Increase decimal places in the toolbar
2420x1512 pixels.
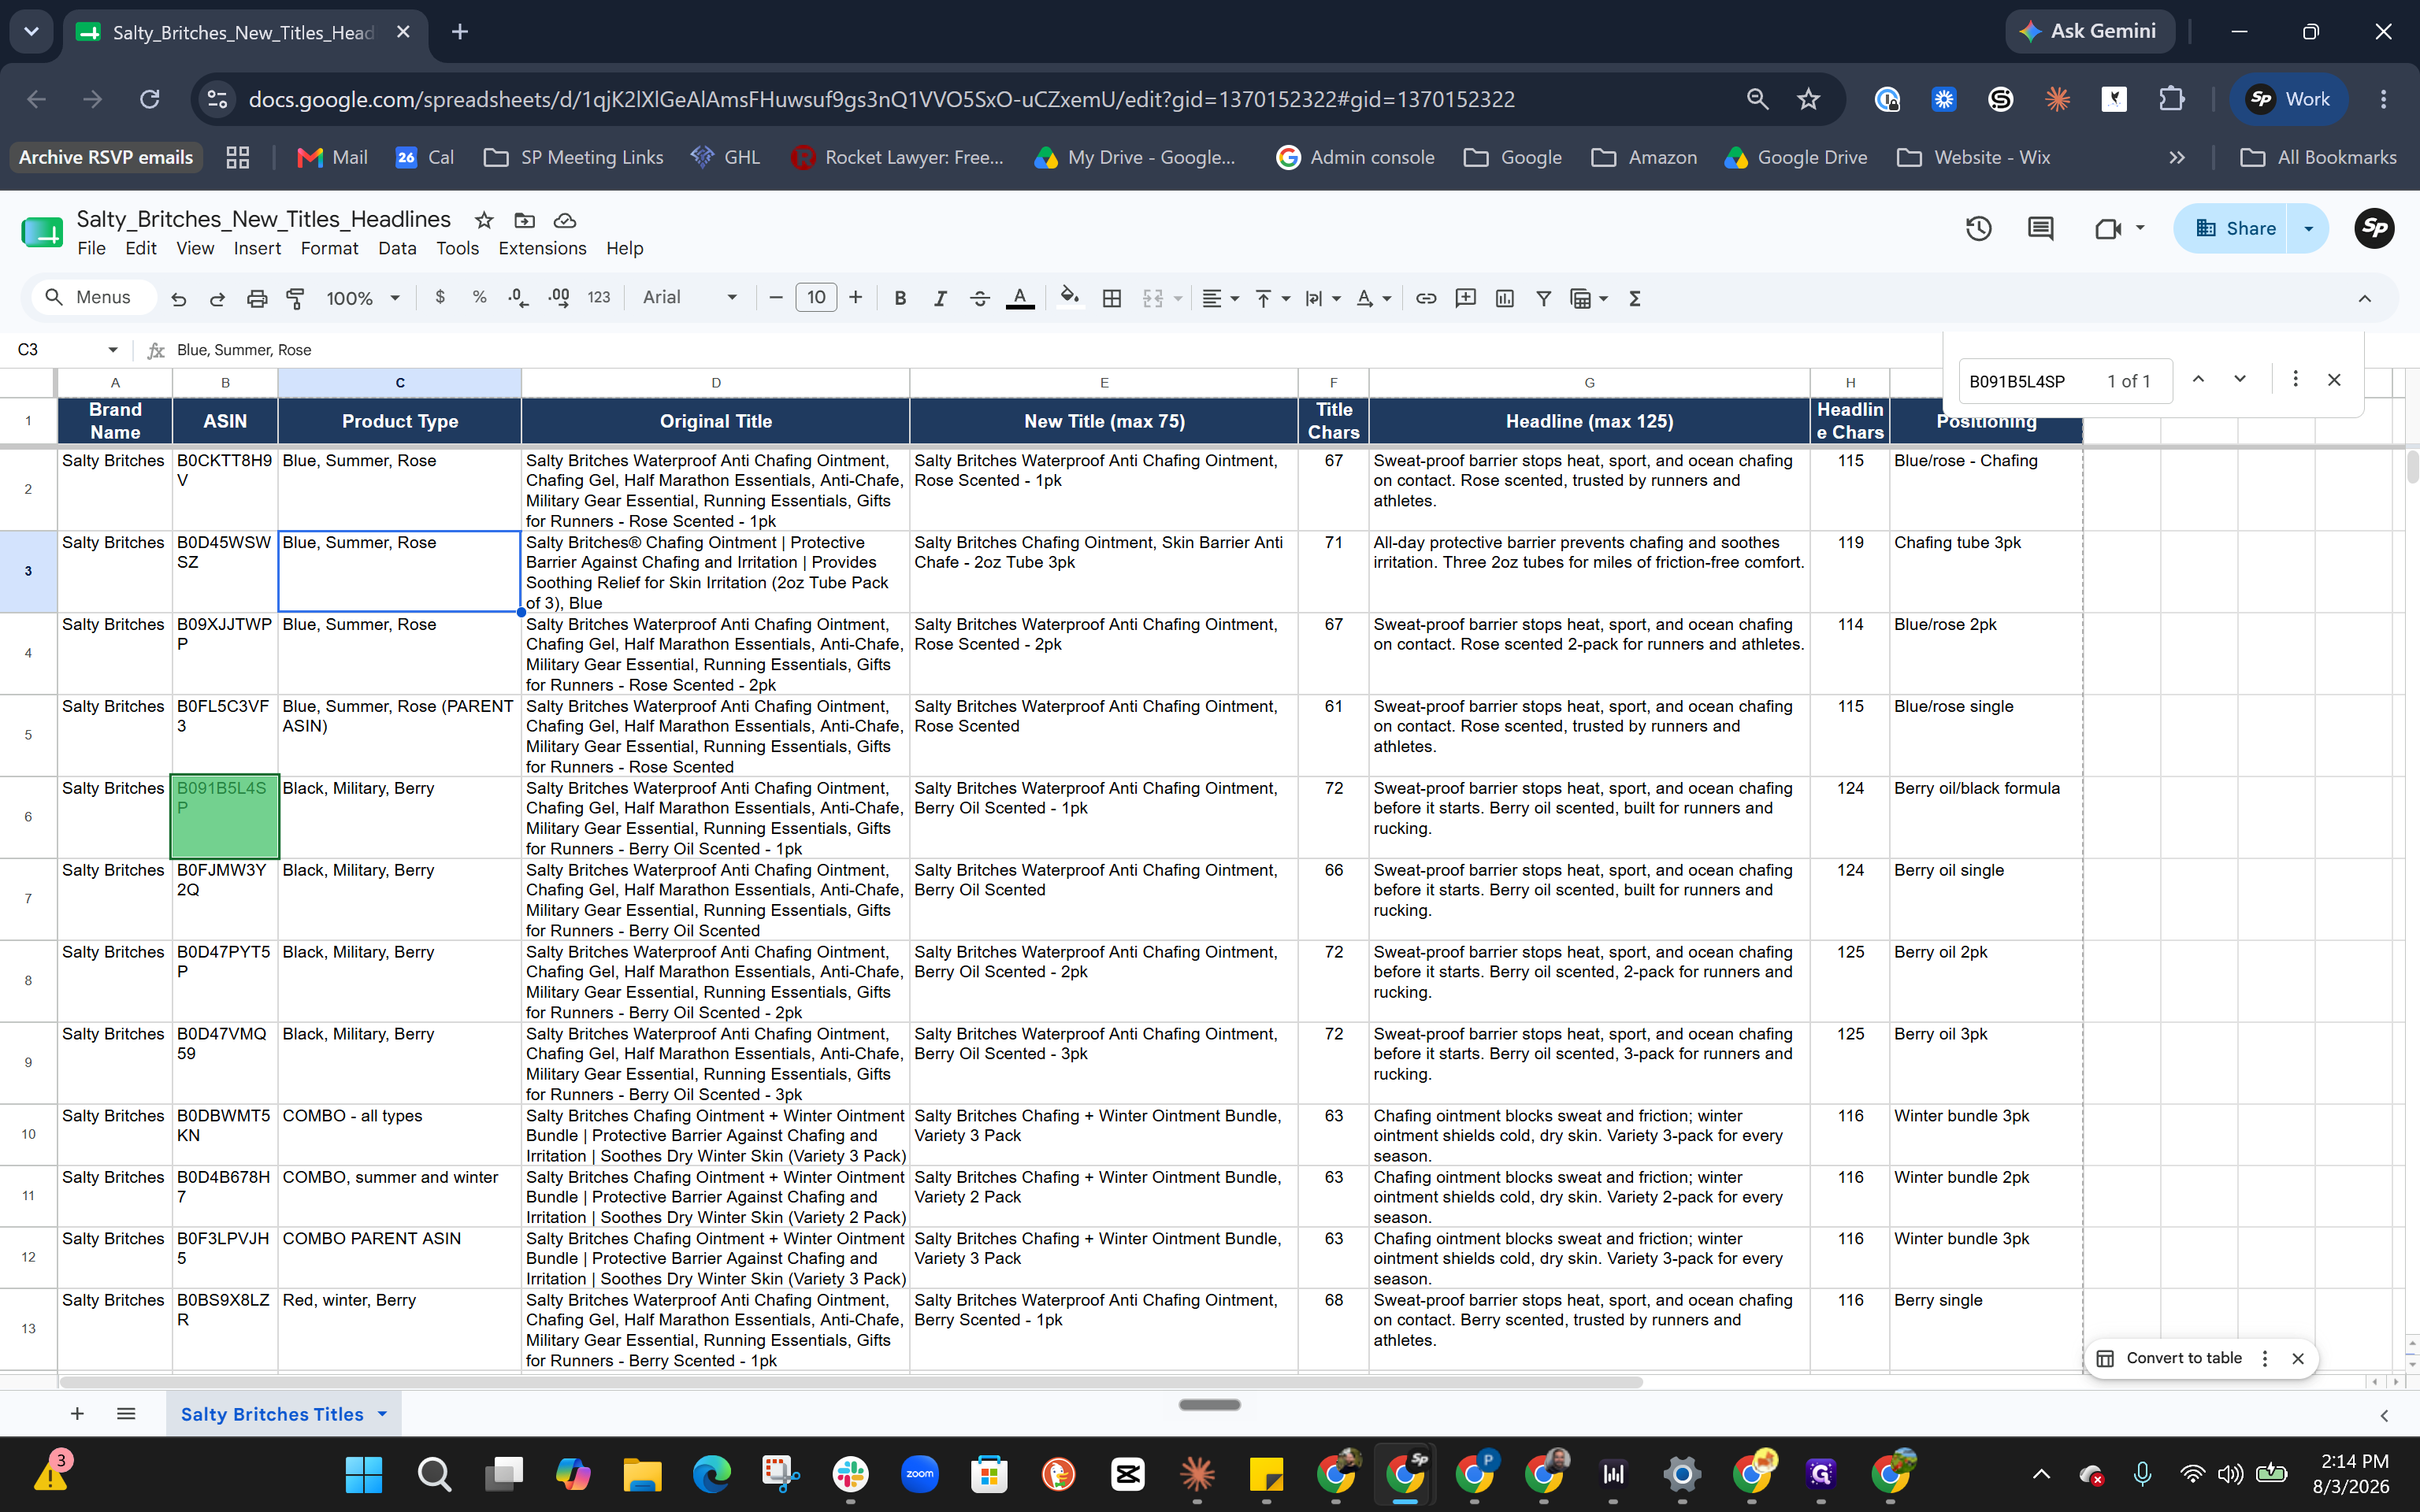click(559, 297)
